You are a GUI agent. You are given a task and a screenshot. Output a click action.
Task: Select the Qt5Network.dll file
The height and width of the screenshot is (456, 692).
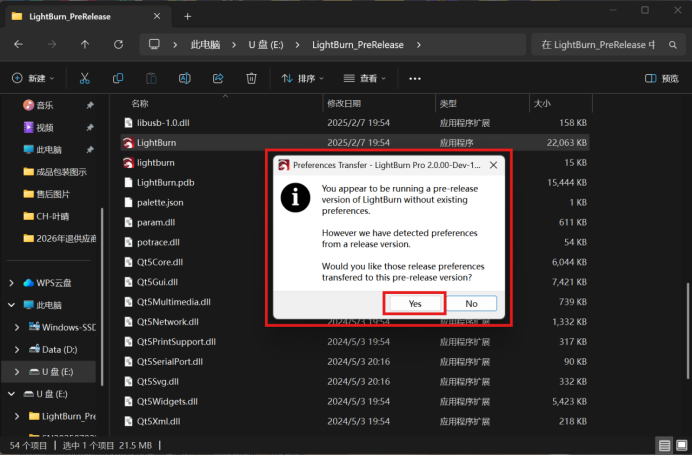pos(167,321)
